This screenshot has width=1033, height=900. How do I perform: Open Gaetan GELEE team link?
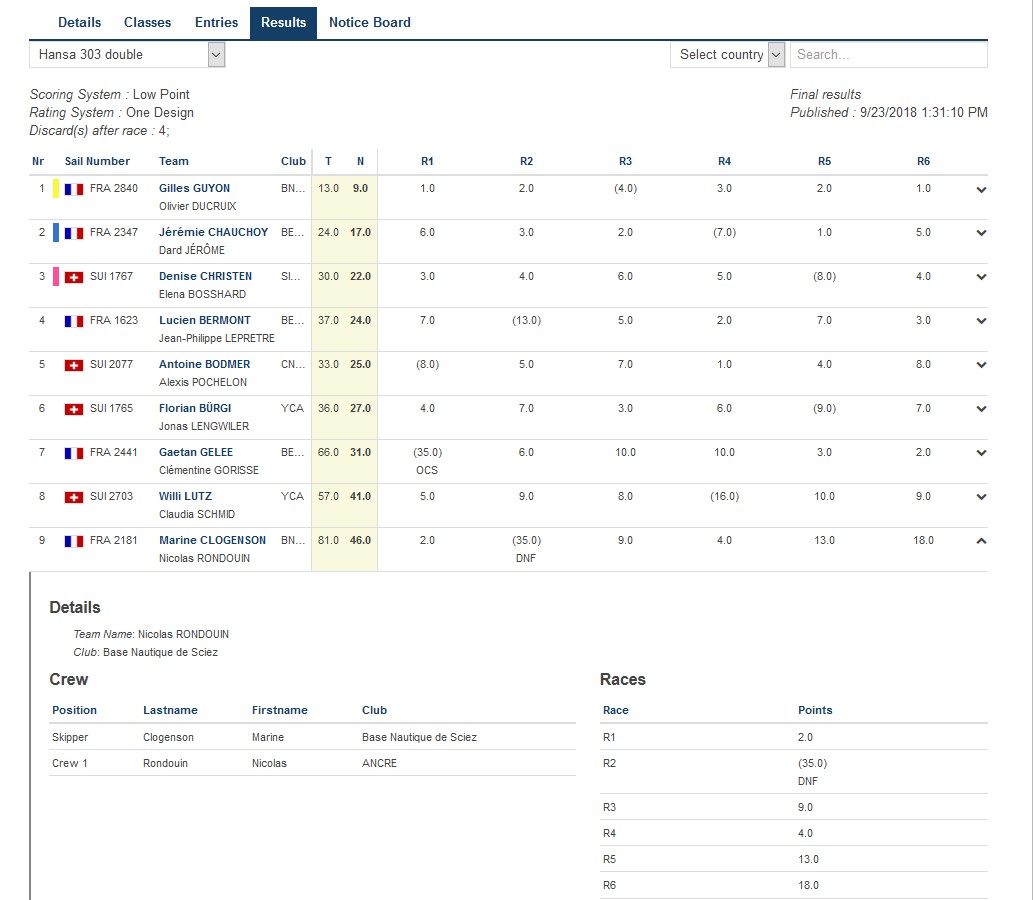click(x=196, y=453)
